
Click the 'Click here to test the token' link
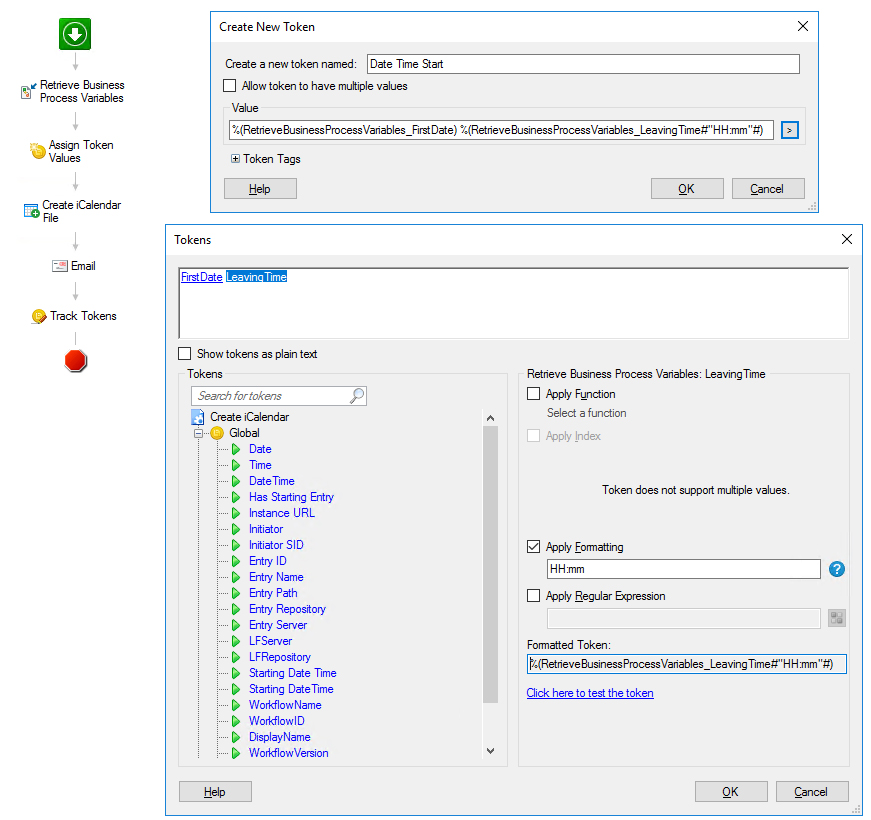590,693
